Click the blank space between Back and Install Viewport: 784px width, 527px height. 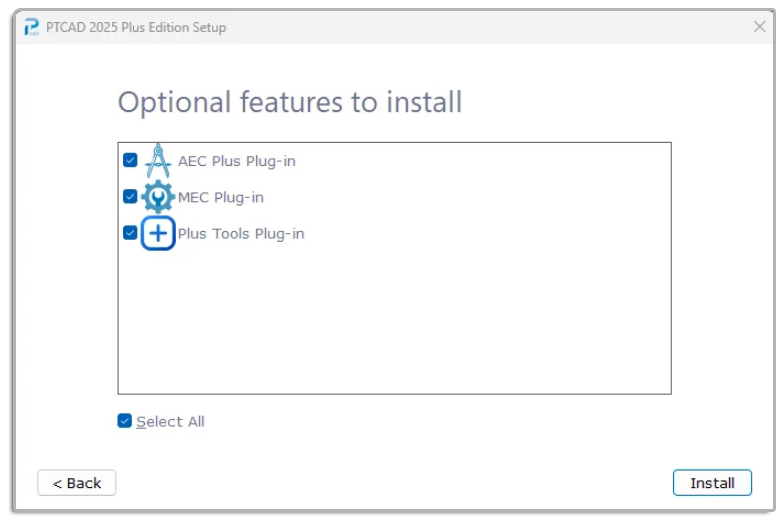[x=394, y=483]
